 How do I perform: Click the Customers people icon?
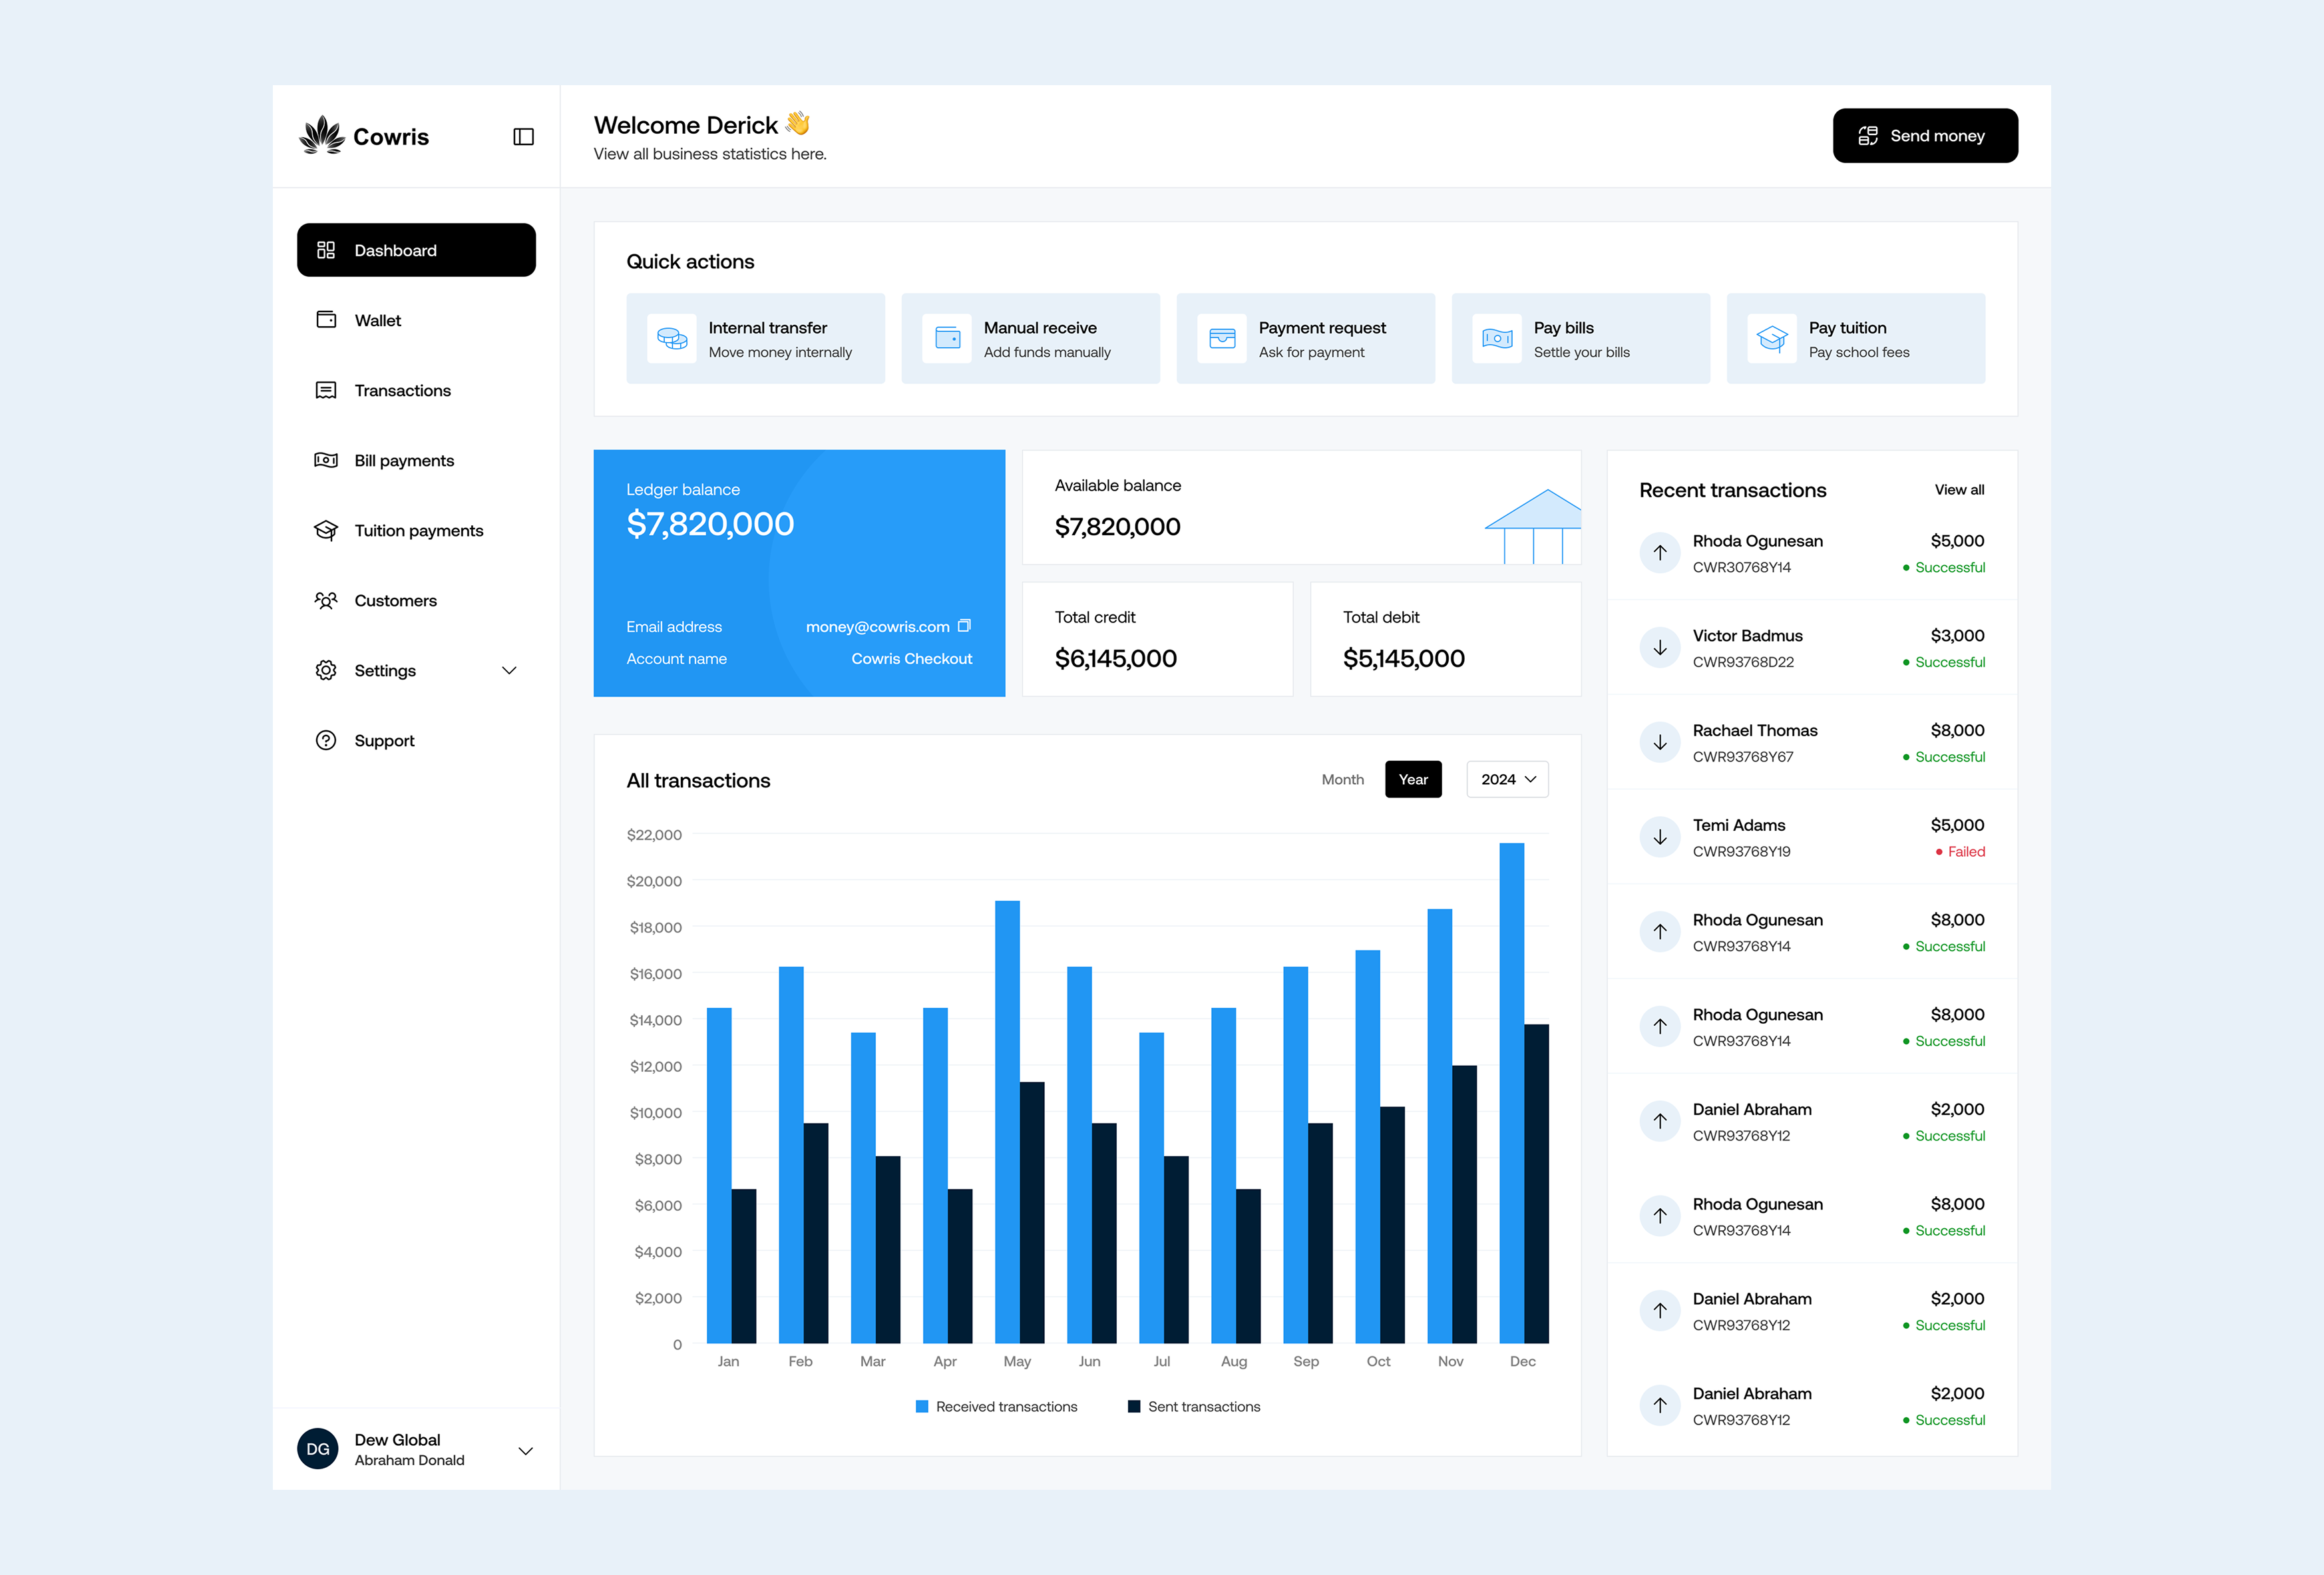pos(326,600)
